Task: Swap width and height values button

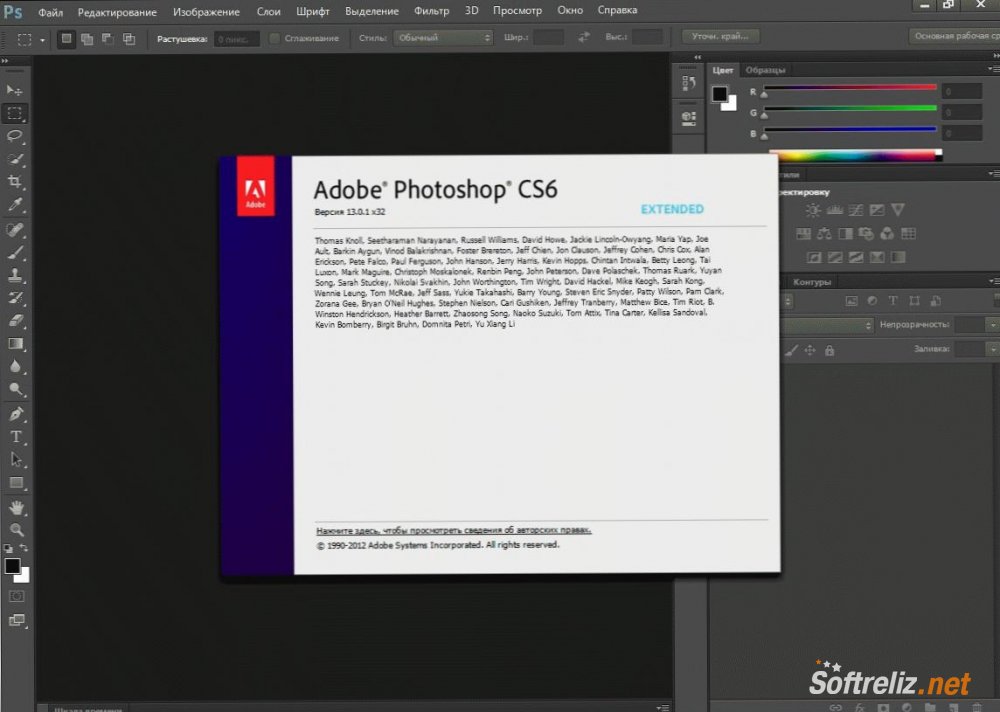Action: tap(584, 37)
